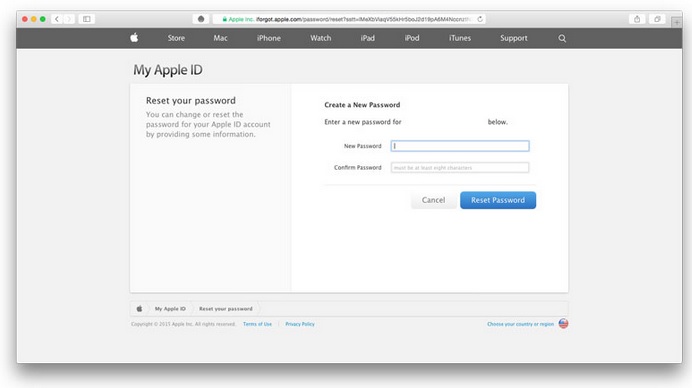This screenshot has height=388, width=692.
Task: Add a new tab with plus button
Action: pyautogui.click(x=676, y=22)
